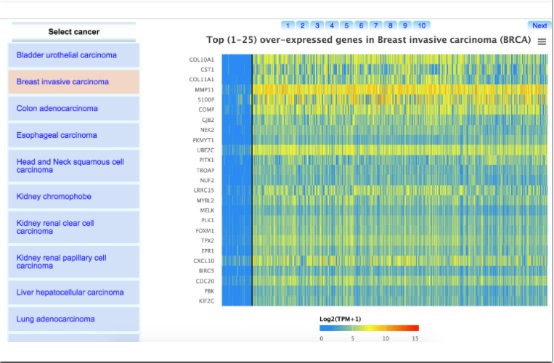Select Head and Neck squamous cell carcinoma
Viewport: 554px width, 363px height.
[74, 166]
